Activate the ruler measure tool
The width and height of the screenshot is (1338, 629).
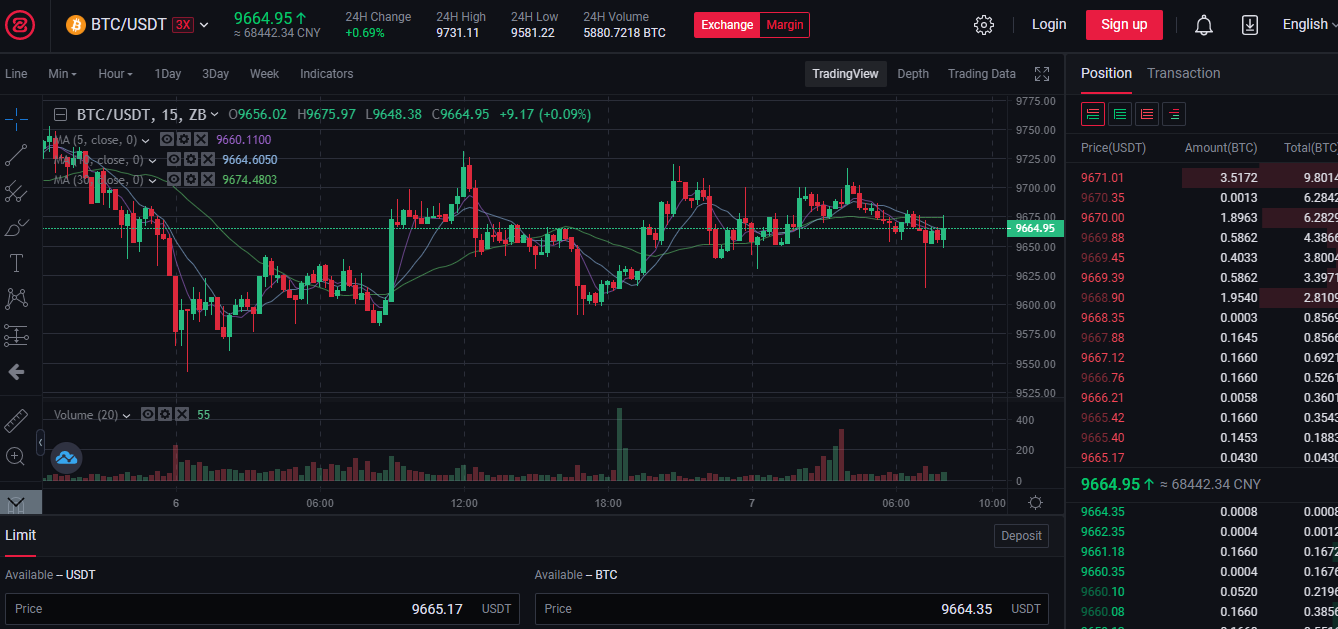pos(16,421)
